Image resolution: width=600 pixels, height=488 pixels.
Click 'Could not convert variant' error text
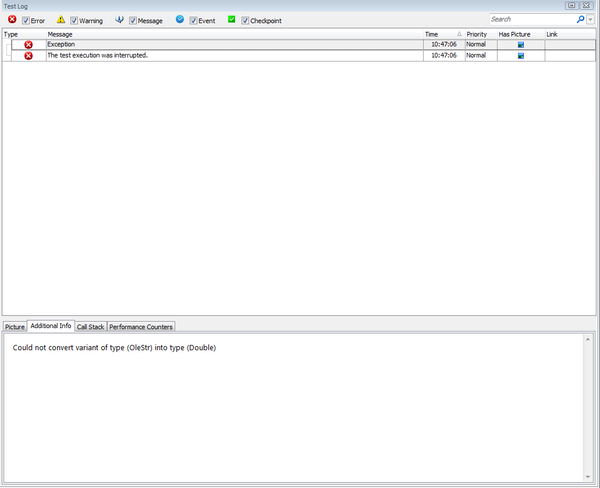click(x=114, y=348)
